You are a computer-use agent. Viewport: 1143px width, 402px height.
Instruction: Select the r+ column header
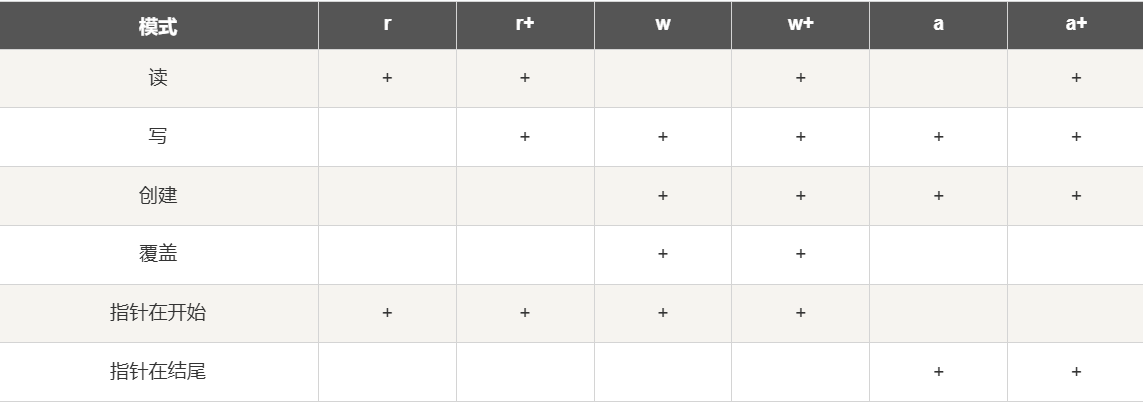tap(525, 24)
